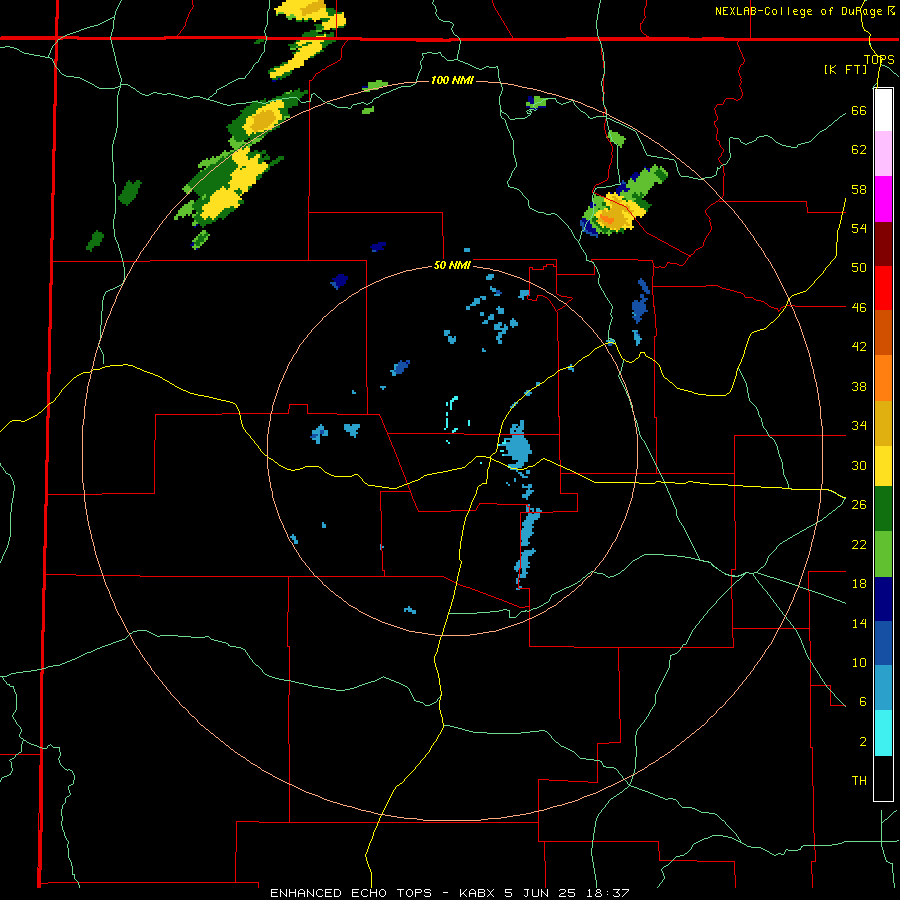Click the 100 NMI range ring label

pos(452,80)
